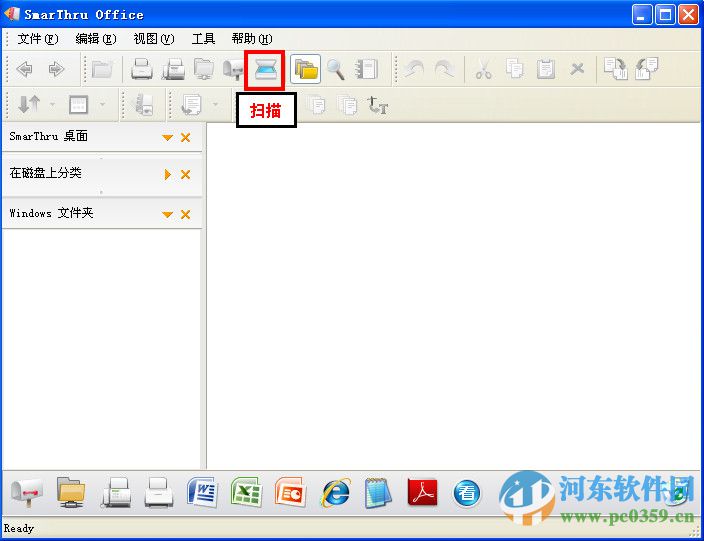
Task: Open the 编辑(E) menu
Action: (96, 39)
